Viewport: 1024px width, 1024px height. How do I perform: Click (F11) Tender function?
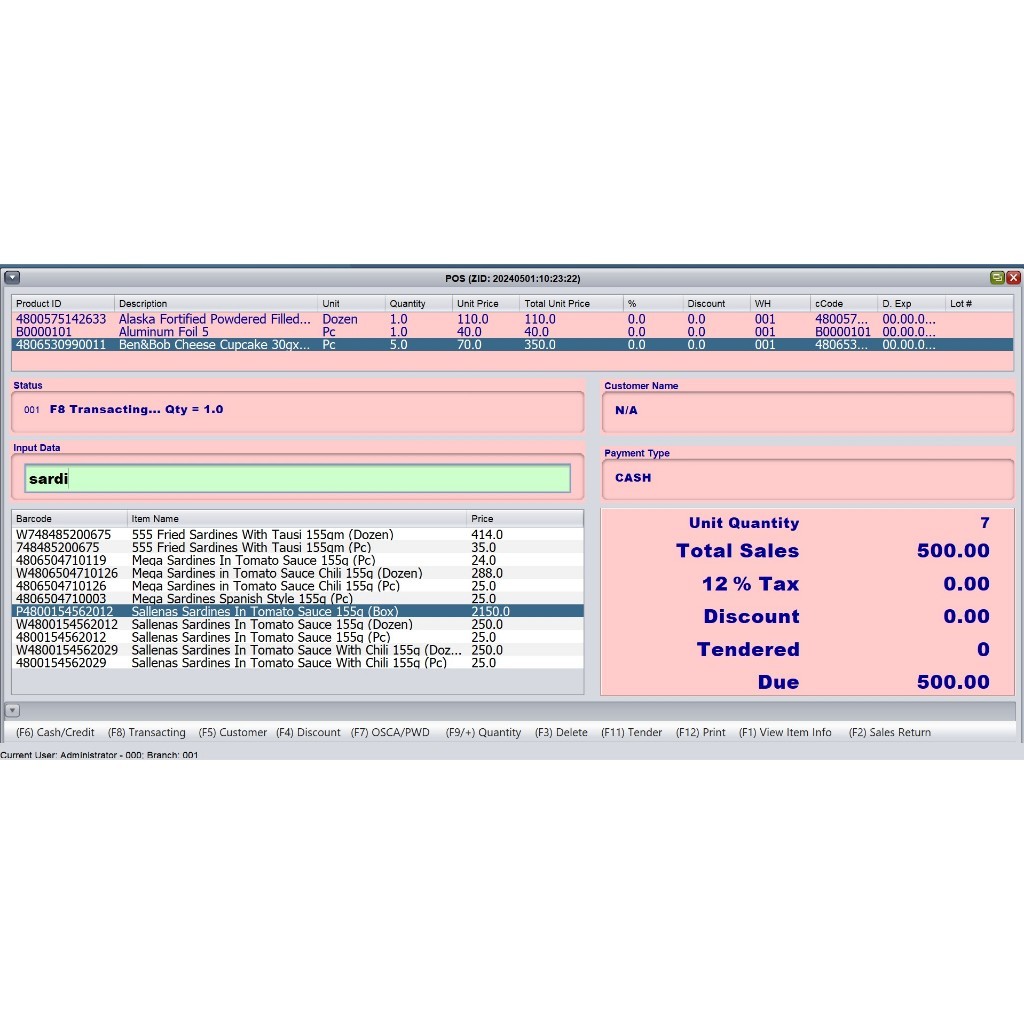click(632, 733)
